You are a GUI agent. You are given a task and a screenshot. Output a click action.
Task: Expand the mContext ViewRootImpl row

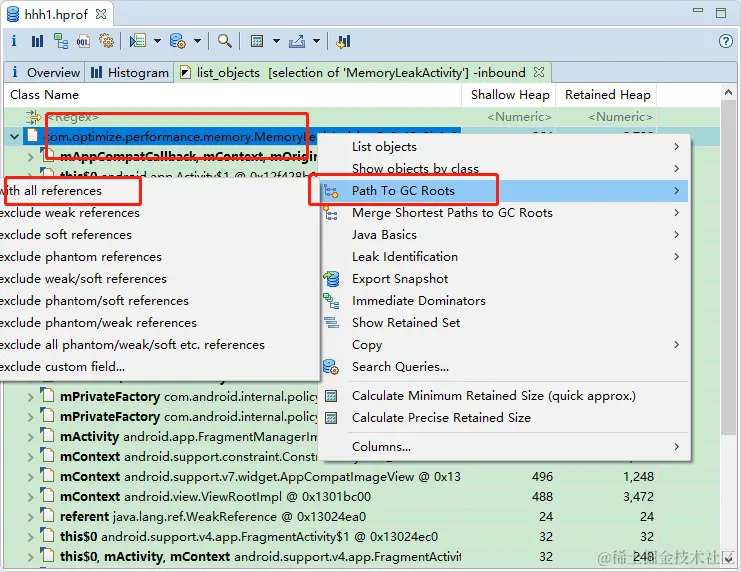30,497
